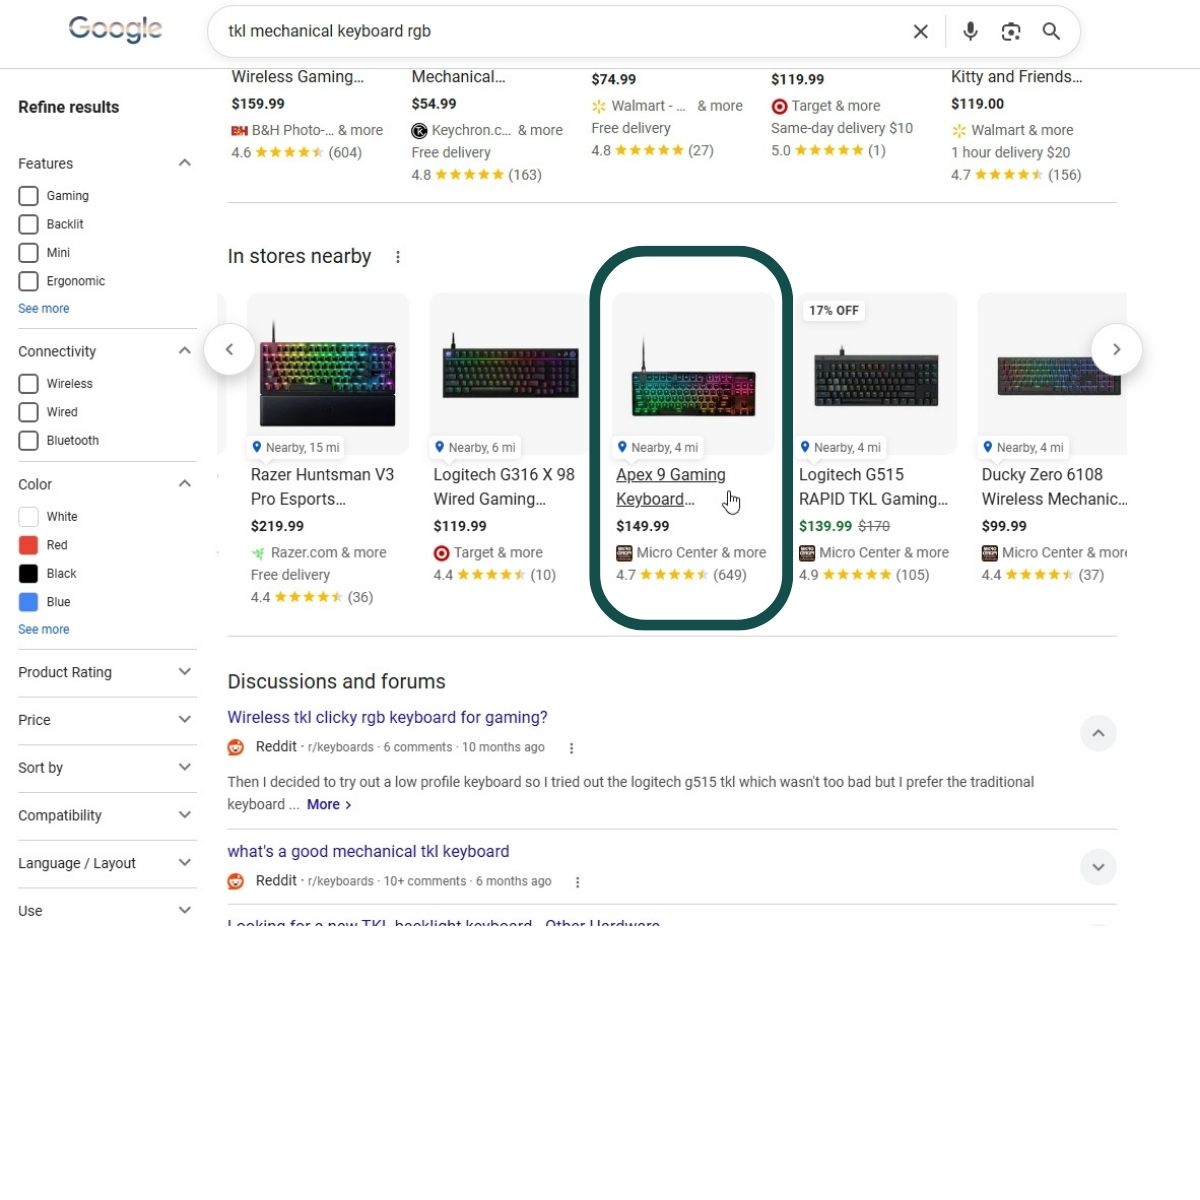This screenshot has height=1200, width=1200.
Task: Click in the search query input field
Action: pos(560,32)
